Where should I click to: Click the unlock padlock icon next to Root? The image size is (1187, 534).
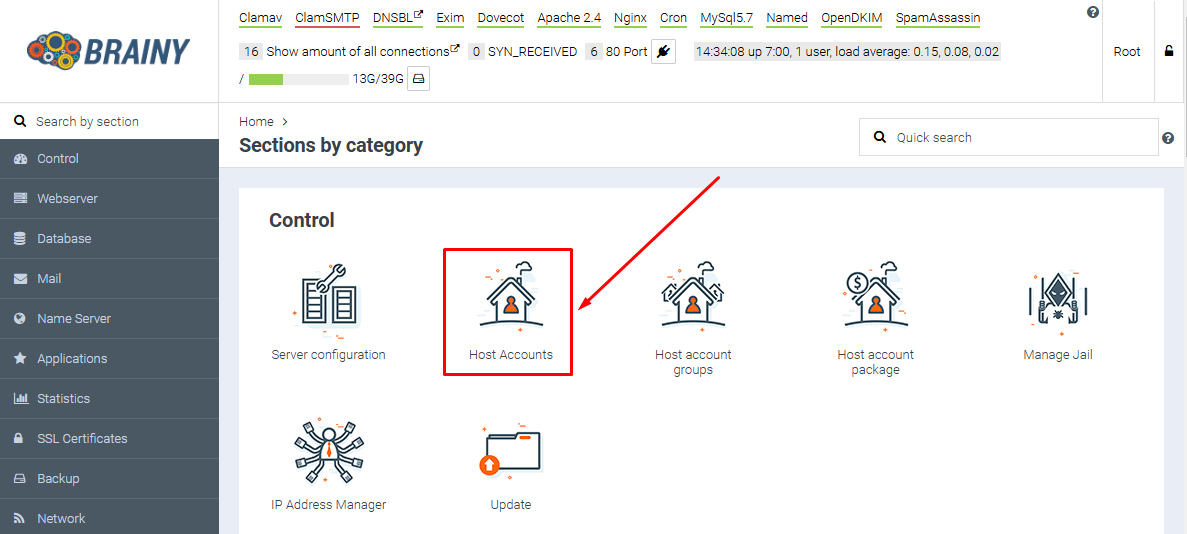click(1169, 52)
